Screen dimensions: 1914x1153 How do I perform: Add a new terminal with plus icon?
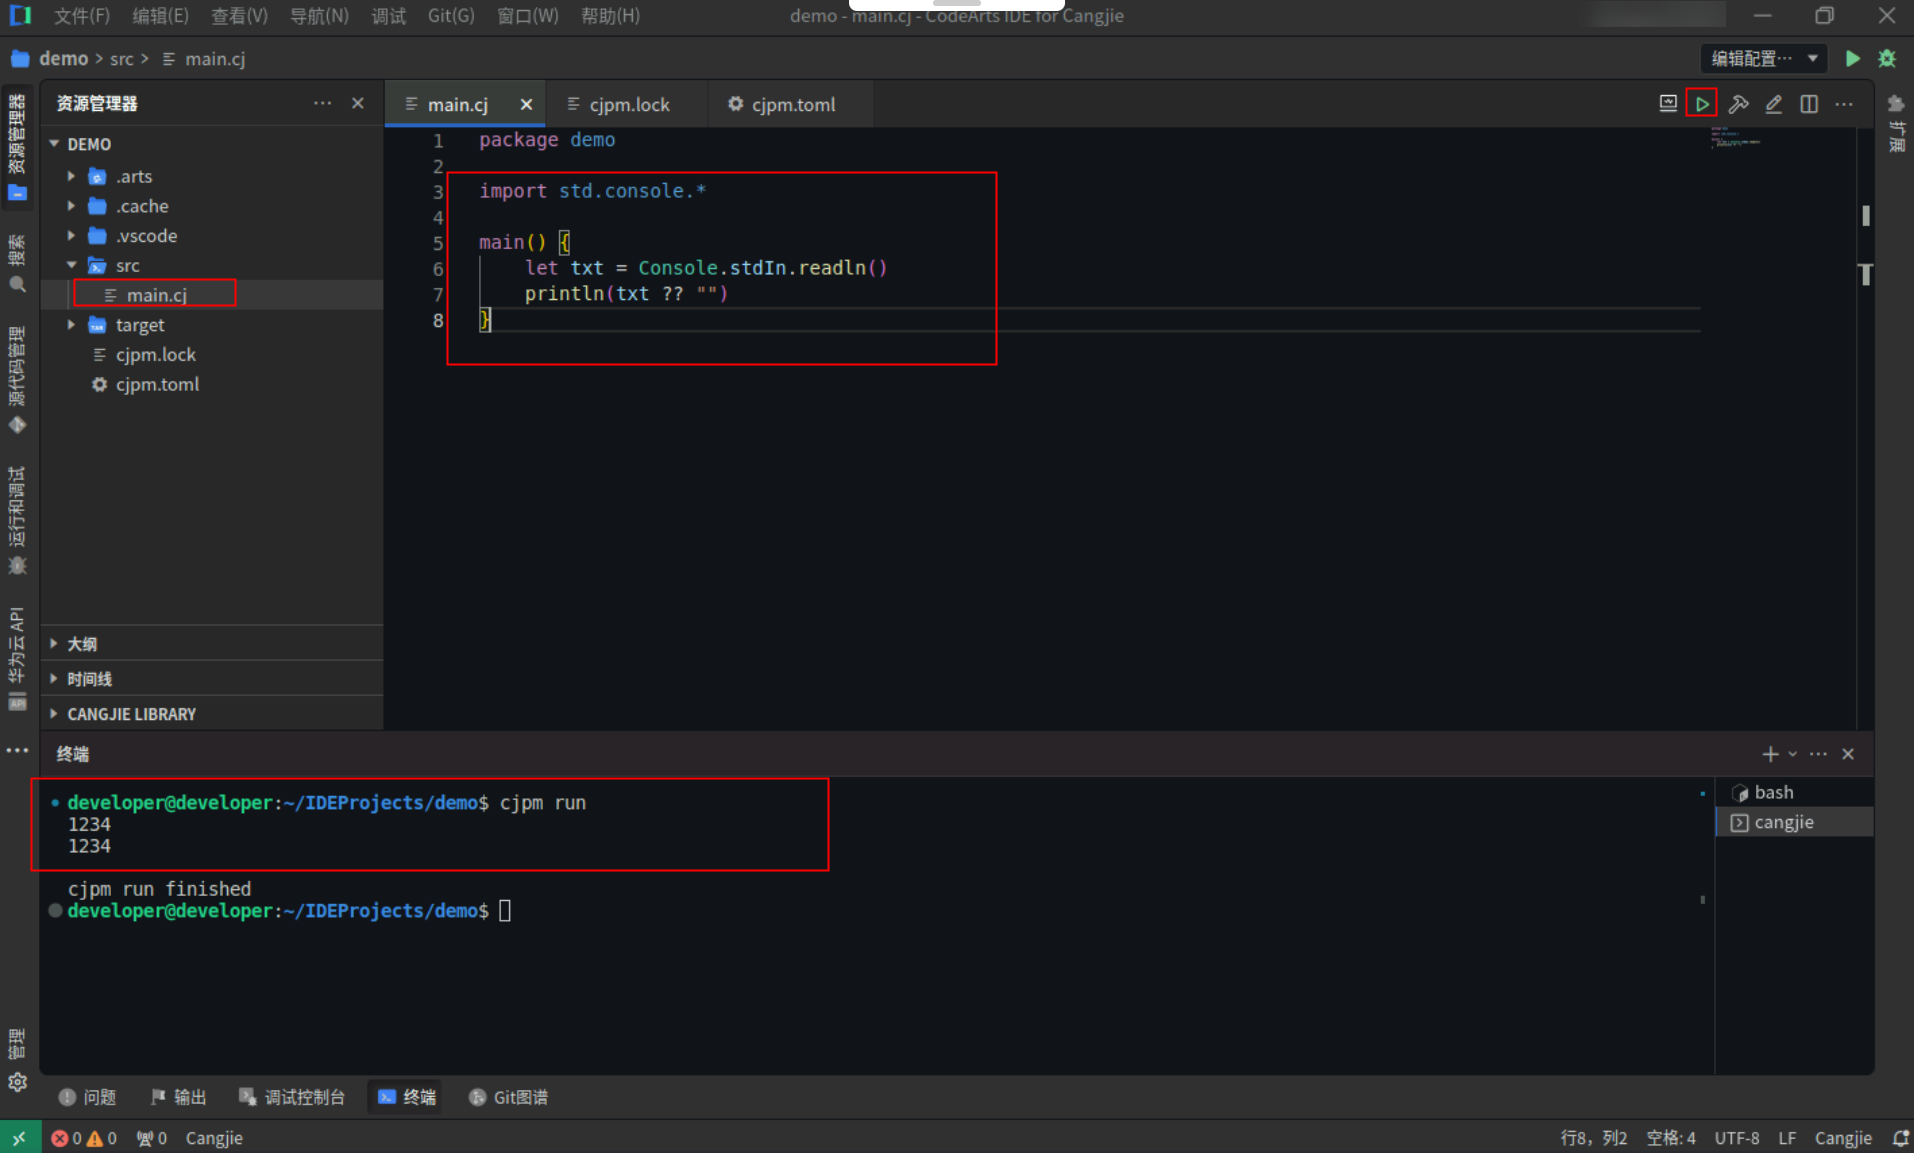pyautogui.click(x=1770, y=754)
